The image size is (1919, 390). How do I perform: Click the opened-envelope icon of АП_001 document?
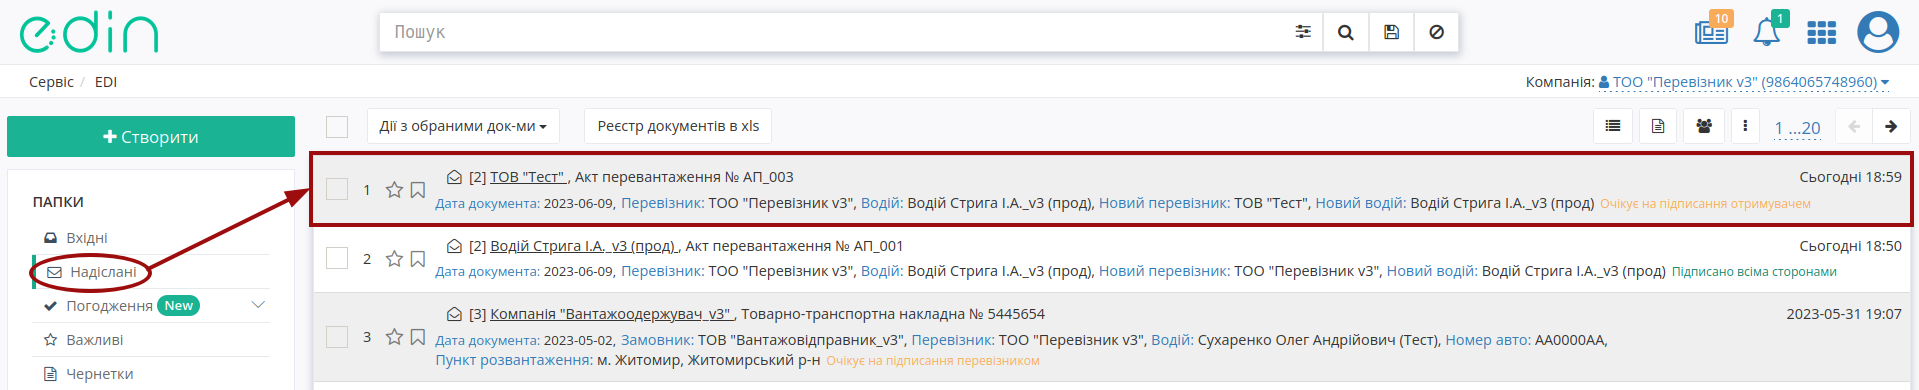click(x=454, y=246)
